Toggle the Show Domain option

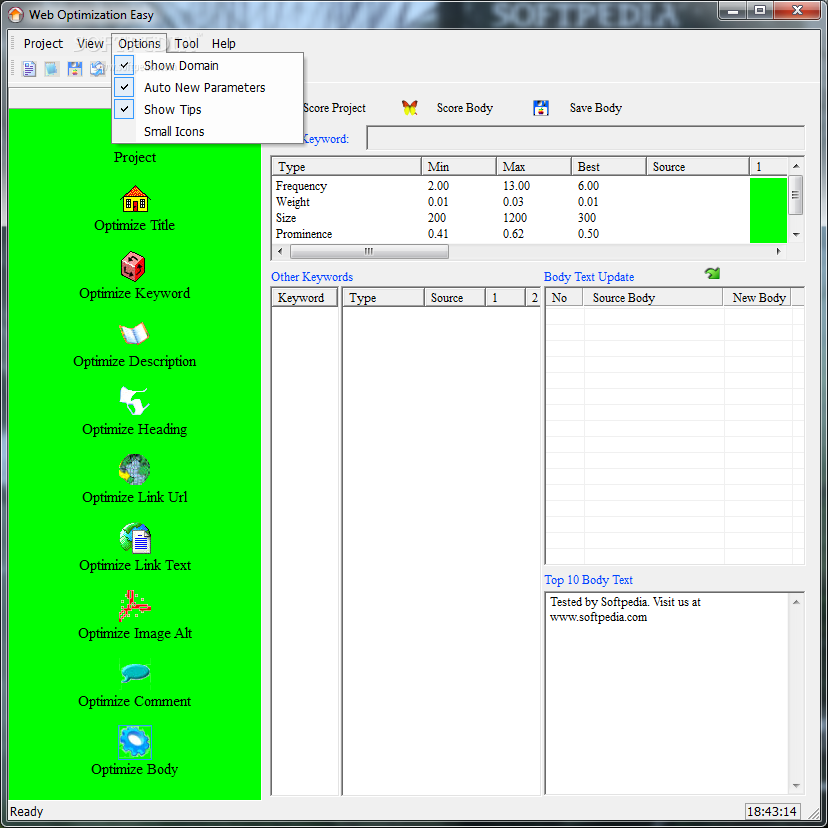[x=208, y=65]
